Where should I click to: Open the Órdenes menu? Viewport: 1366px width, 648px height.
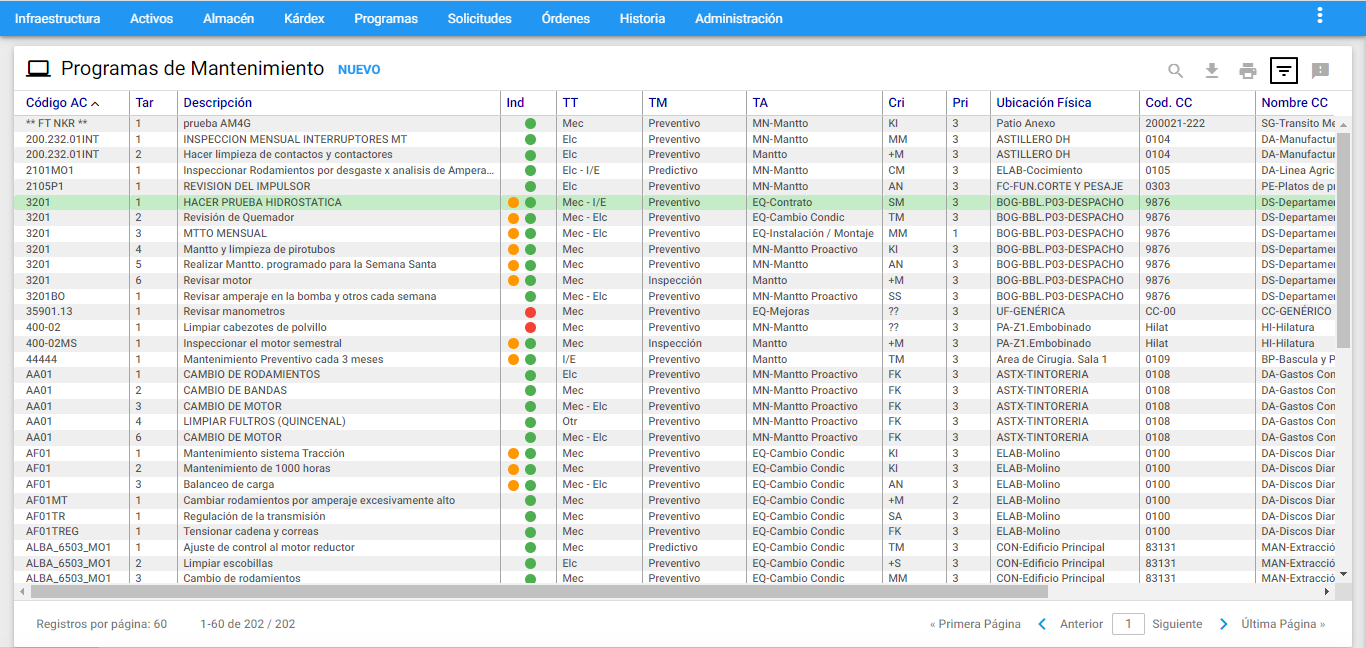tap(566, 18)
